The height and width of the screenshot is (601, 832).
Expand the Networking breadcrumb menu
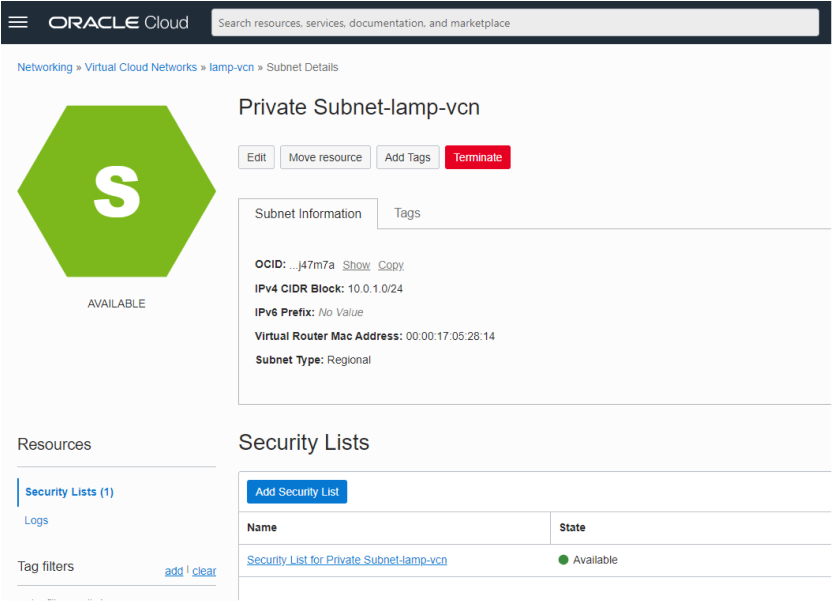click(x=44, y=67)
